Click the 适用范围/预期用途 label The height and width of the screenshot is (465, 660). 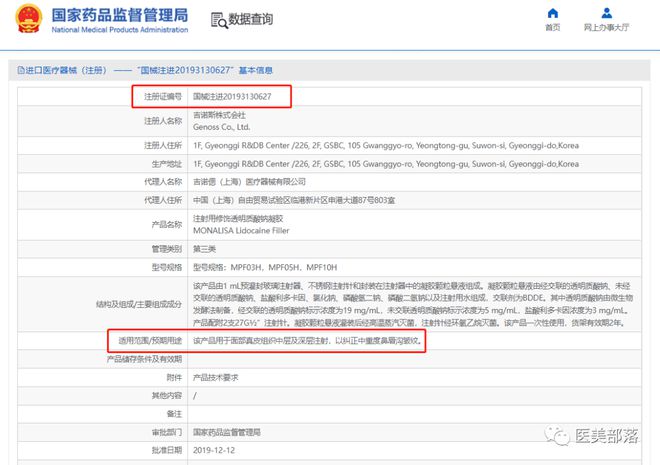click(150, 340)
